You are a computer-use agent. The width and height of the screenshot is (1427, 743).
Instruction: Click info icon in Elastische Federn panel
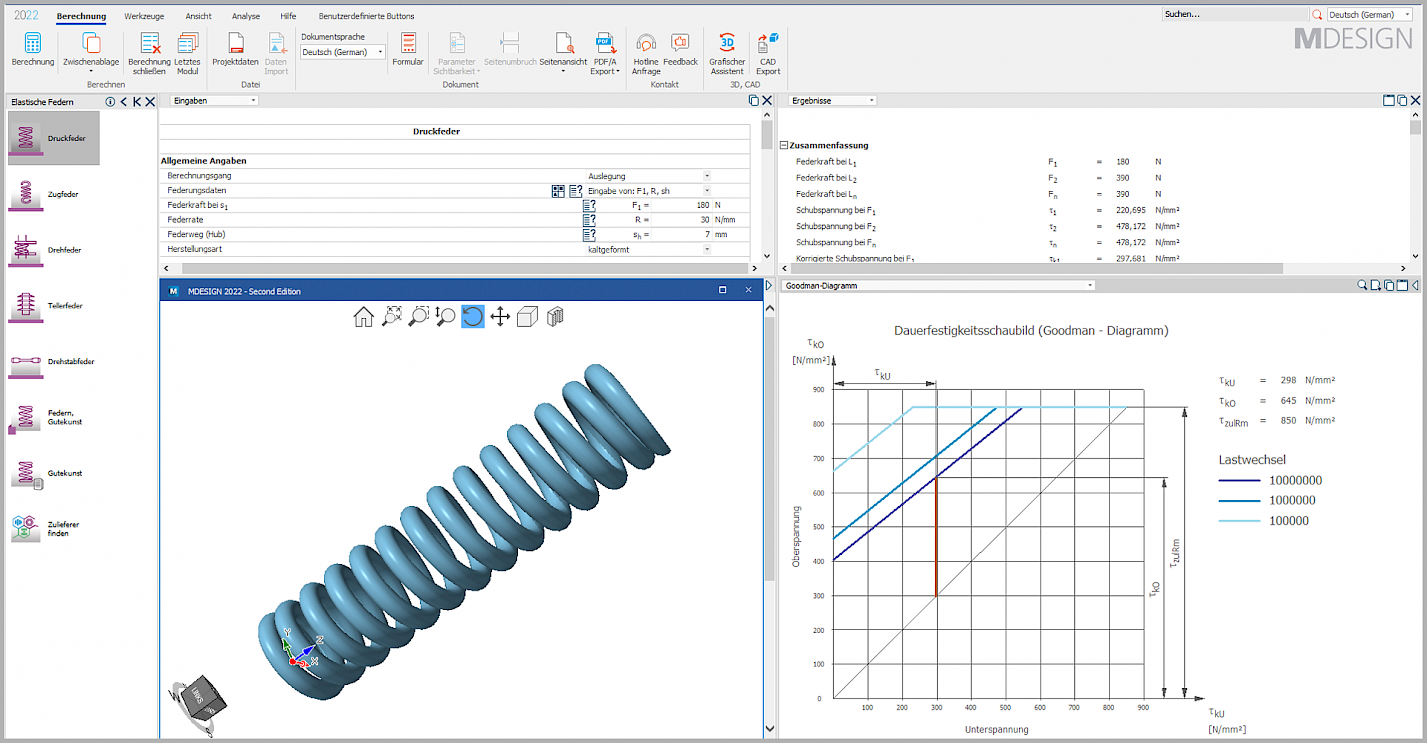click(110, 101)
